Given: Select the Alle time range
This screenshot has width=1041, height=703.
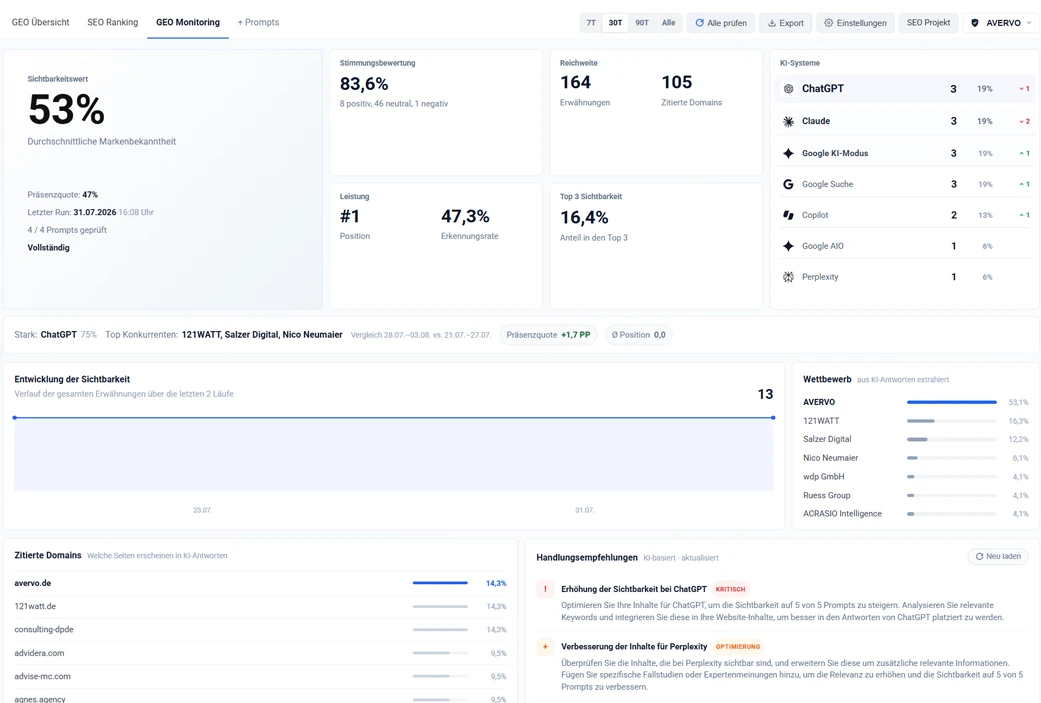Looking at the screenshot, I should pos(669,23).
